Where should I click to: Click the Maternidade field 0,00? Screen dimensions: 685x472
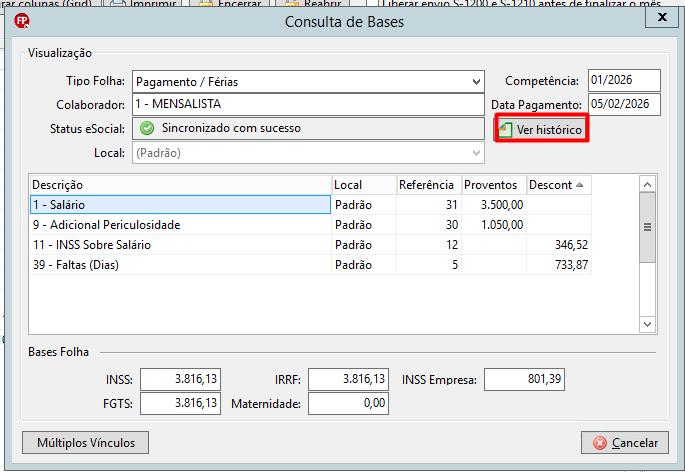point(348,403)
